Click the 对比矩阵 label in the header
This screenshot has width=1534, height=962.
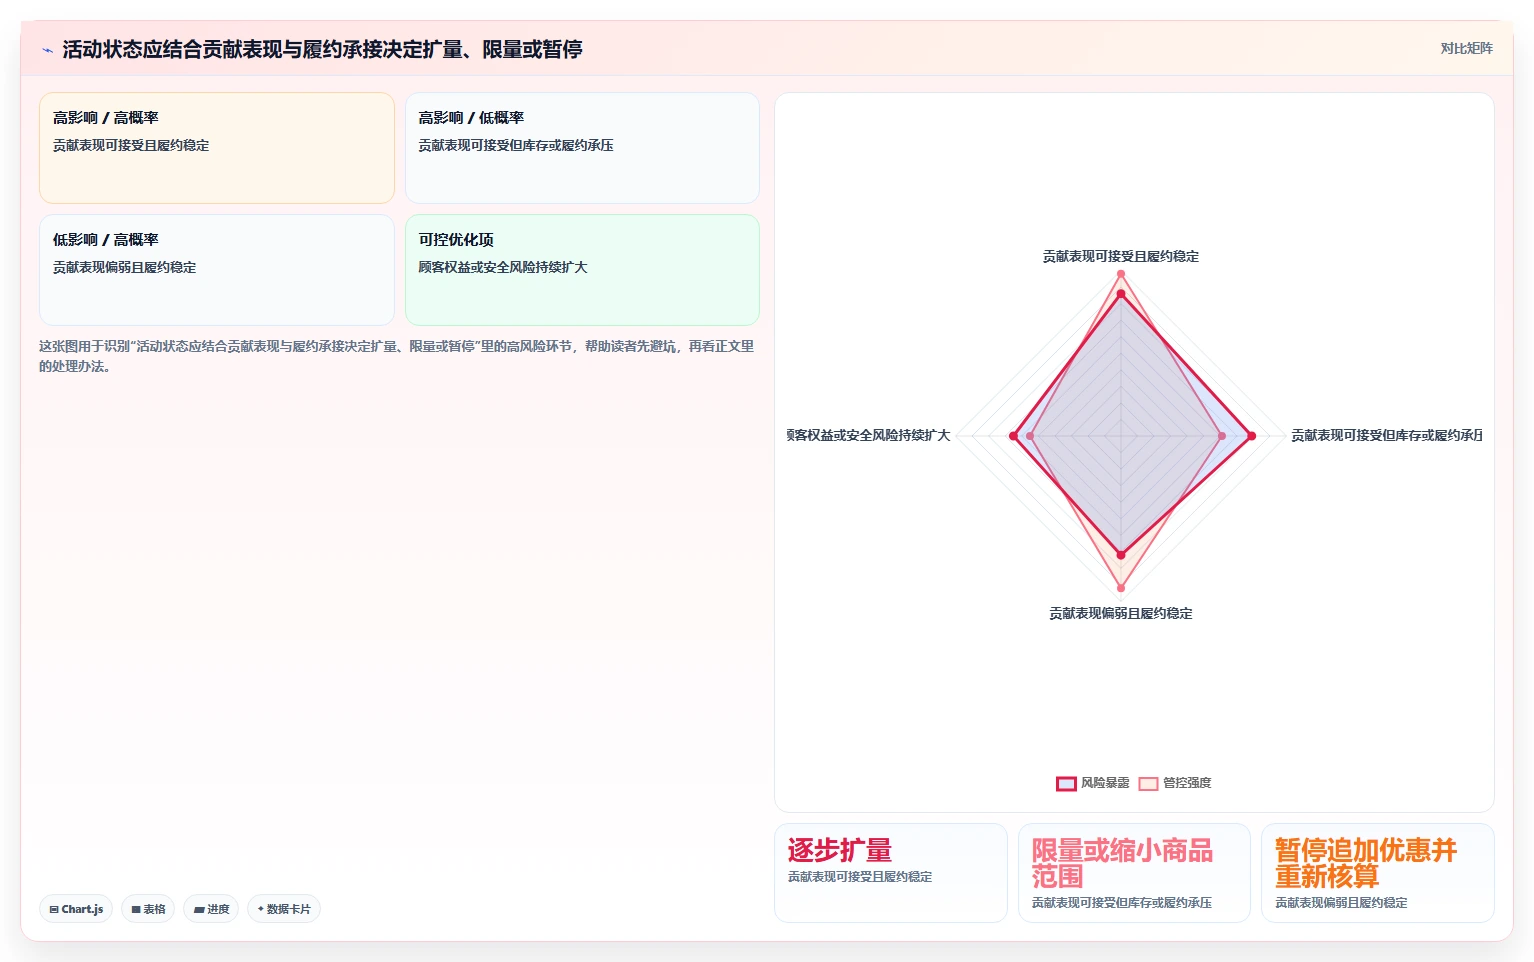coord(1466,48)
